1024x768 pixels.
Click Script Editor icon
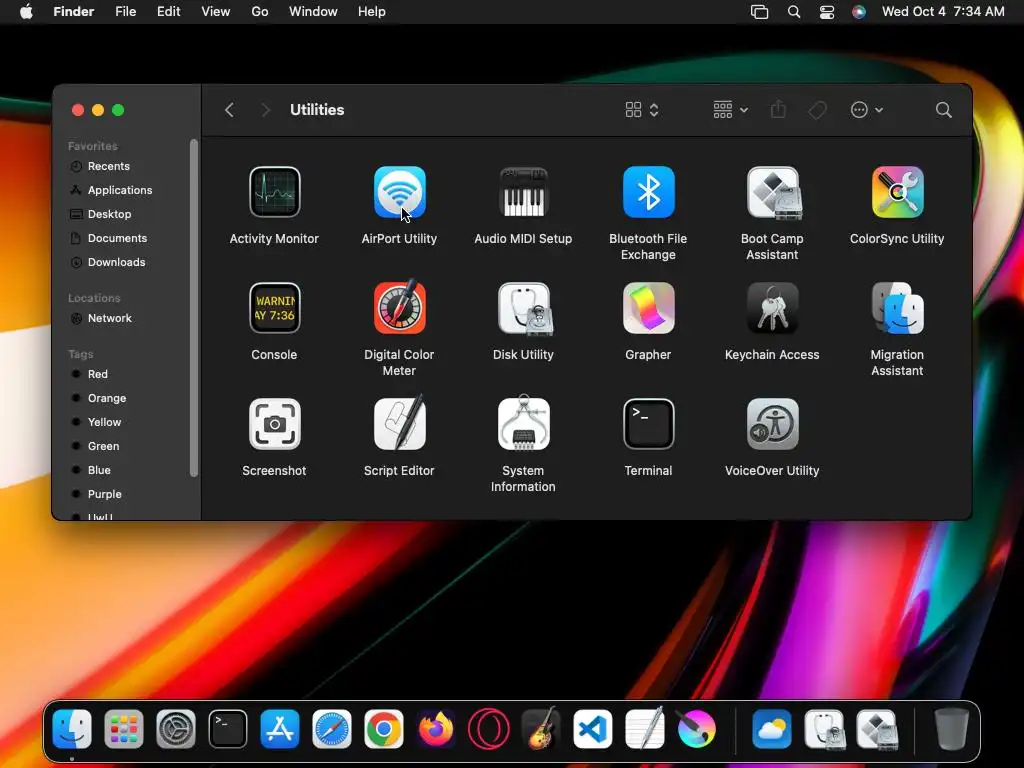tap(399, 423)
